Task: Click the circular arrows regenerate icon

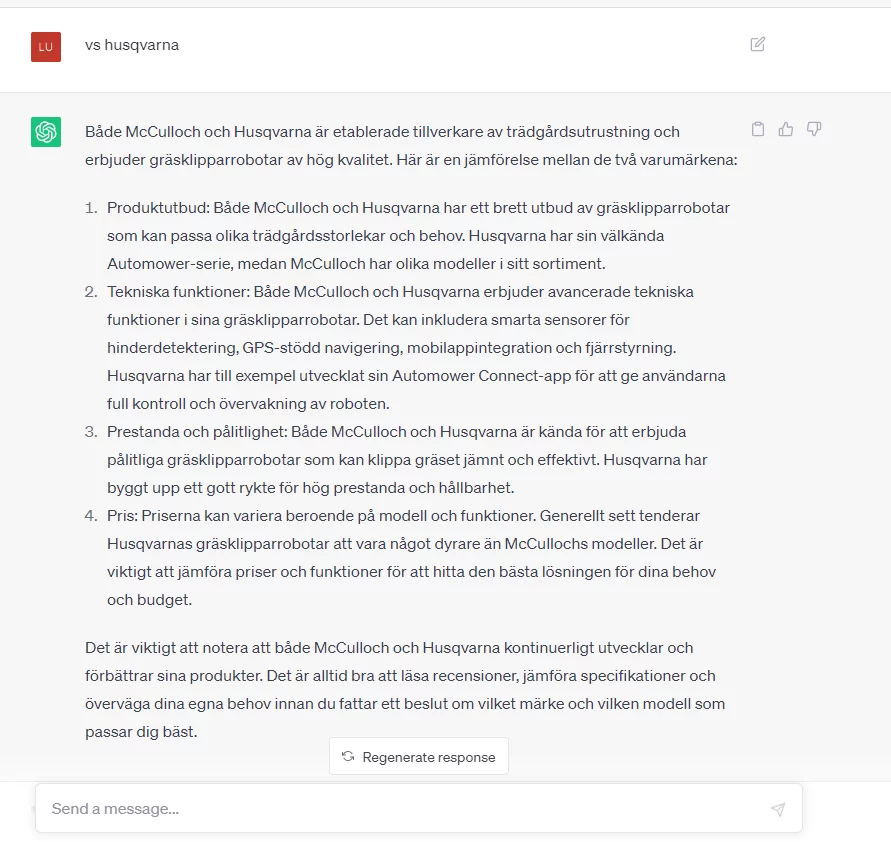Action: point(348,757)
